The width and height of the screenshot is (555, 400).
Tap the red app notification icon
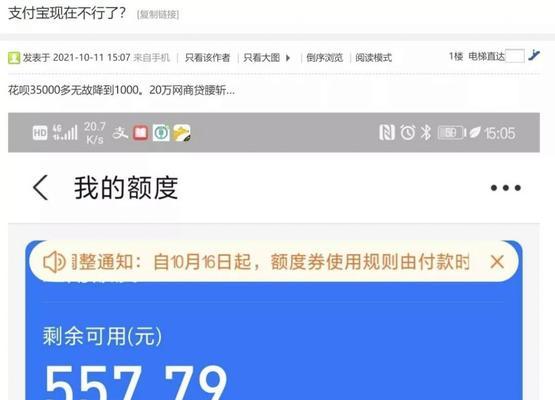(140, 133)
